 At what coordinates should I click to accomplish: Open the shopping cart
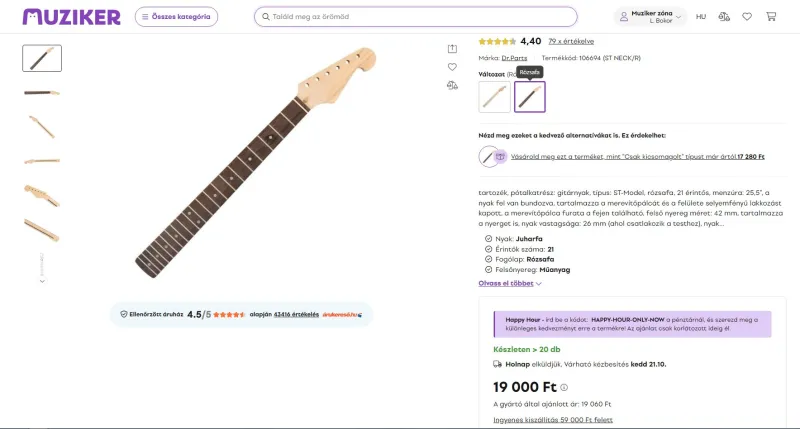coord(770,17)
